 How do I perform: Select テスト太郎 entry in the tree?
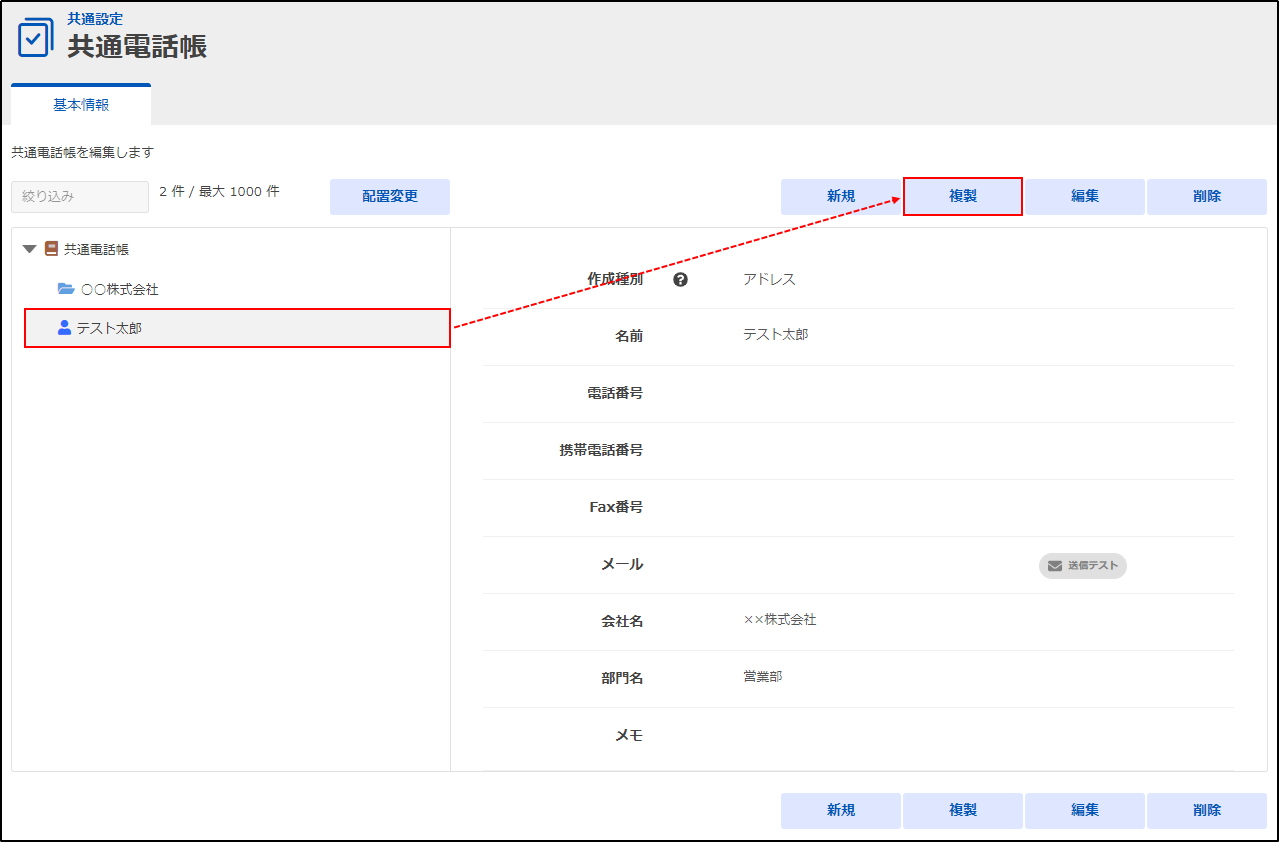109,327
